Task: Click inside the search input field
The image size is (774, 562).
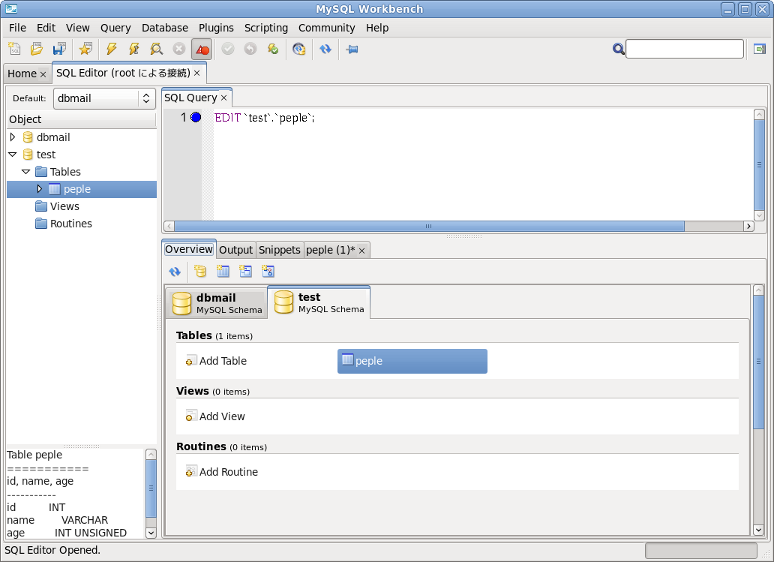Action: coord(684,49)
